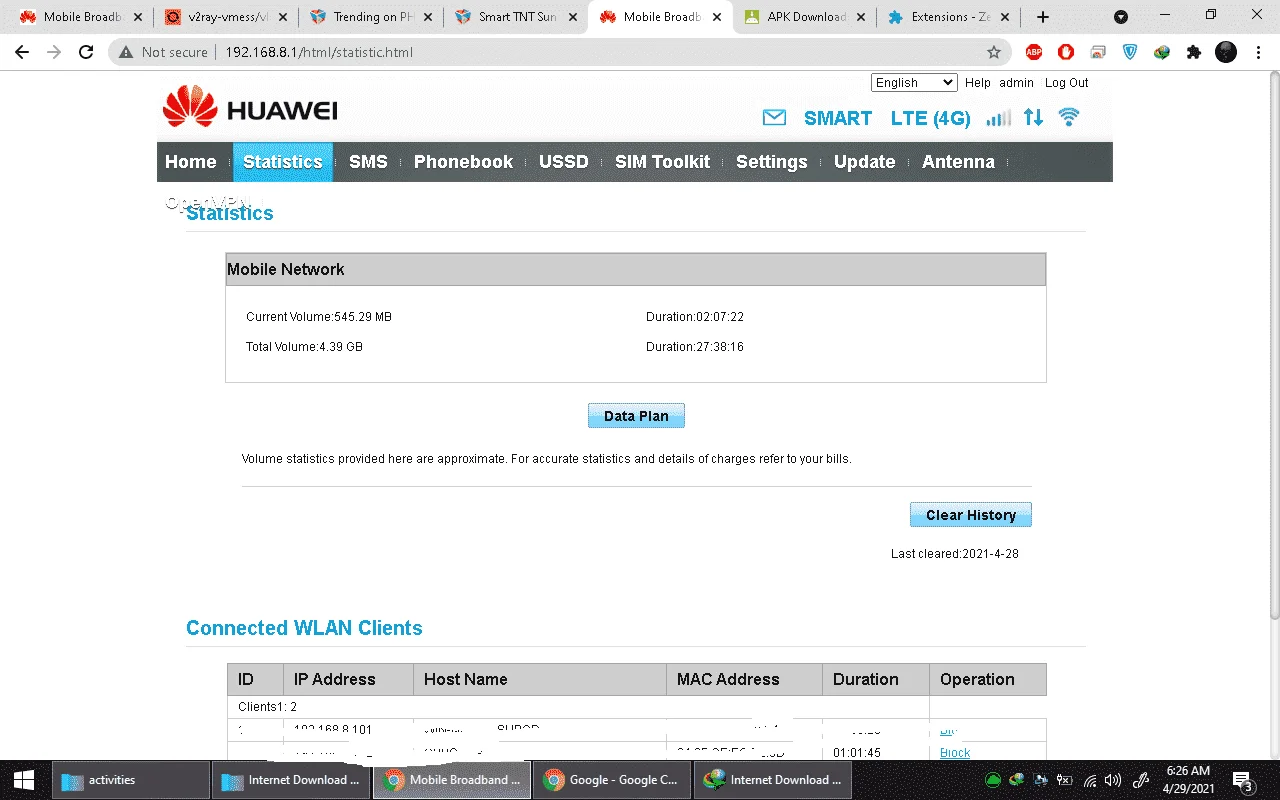Open the SMS menu
1280x800 pixels.
tap(368, 162)
